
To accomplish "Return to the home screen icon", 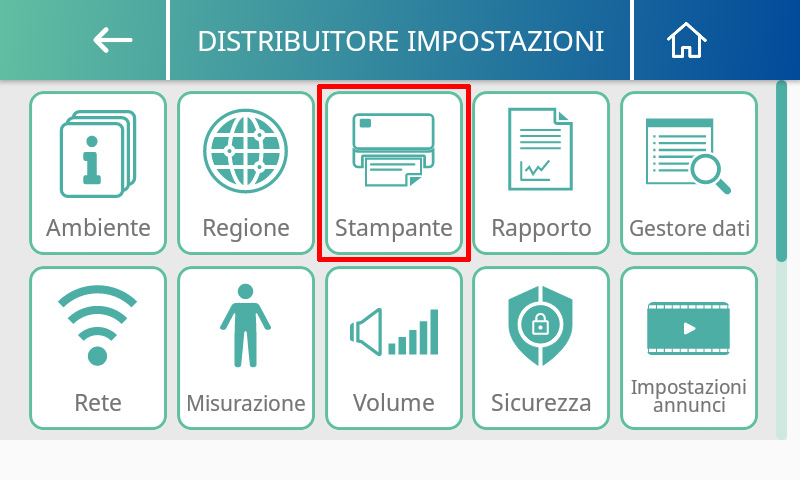I will pos(686,40).
